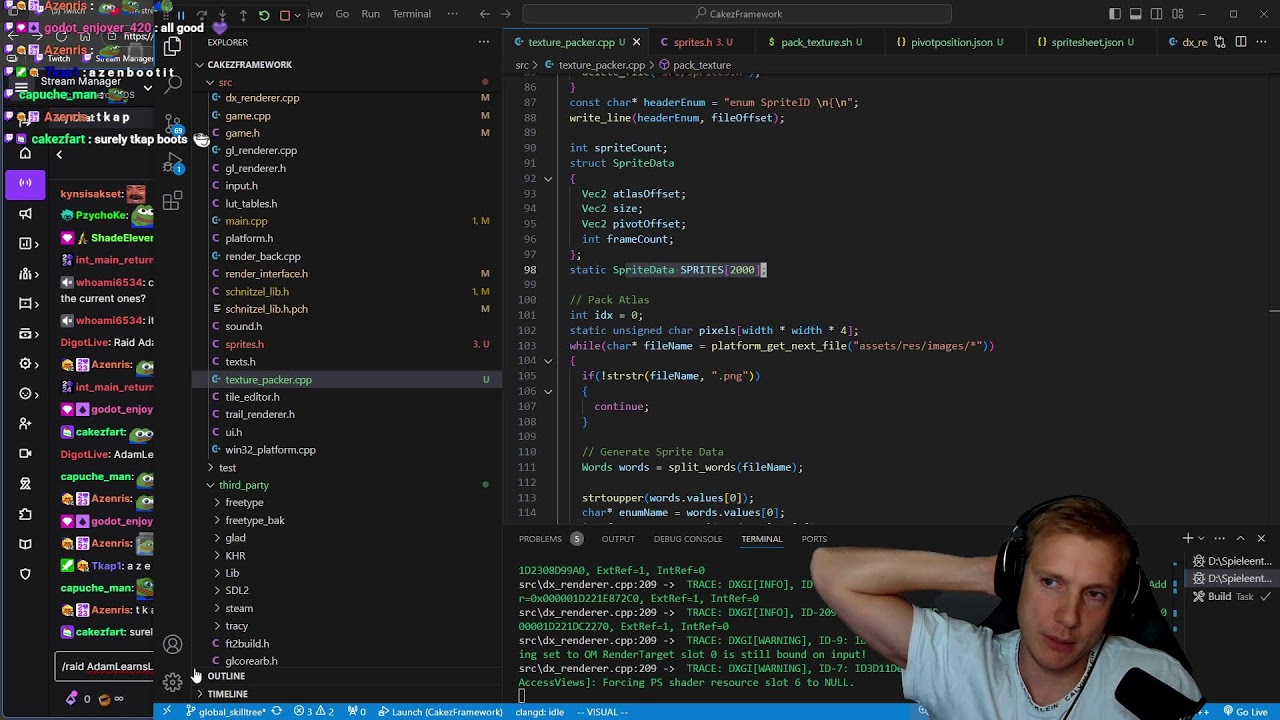Screen dimensions: 1280x720
Task: Click global_skilltree branch in status bar
Action: (x=225, y=712)
